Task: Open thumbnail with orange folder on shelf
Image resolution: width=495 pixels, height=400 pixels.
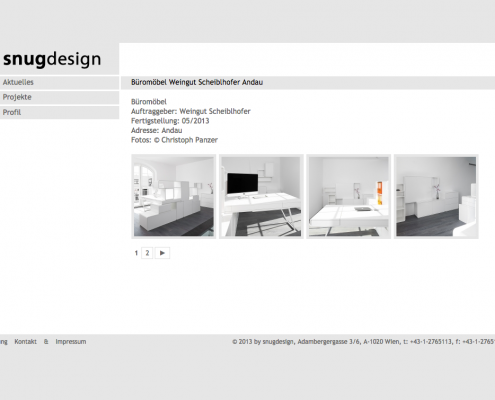Action: [349, 196]
